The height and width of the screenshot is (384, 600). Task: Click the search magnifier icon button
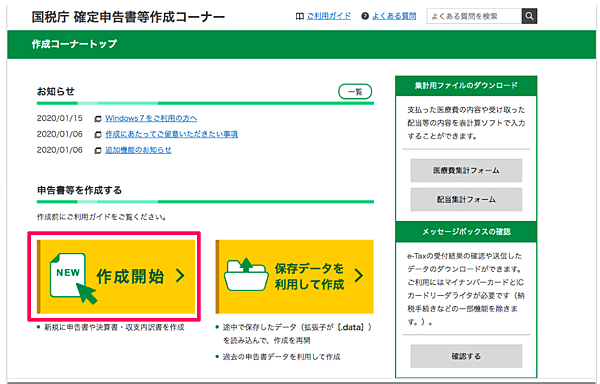coord(529,16)
